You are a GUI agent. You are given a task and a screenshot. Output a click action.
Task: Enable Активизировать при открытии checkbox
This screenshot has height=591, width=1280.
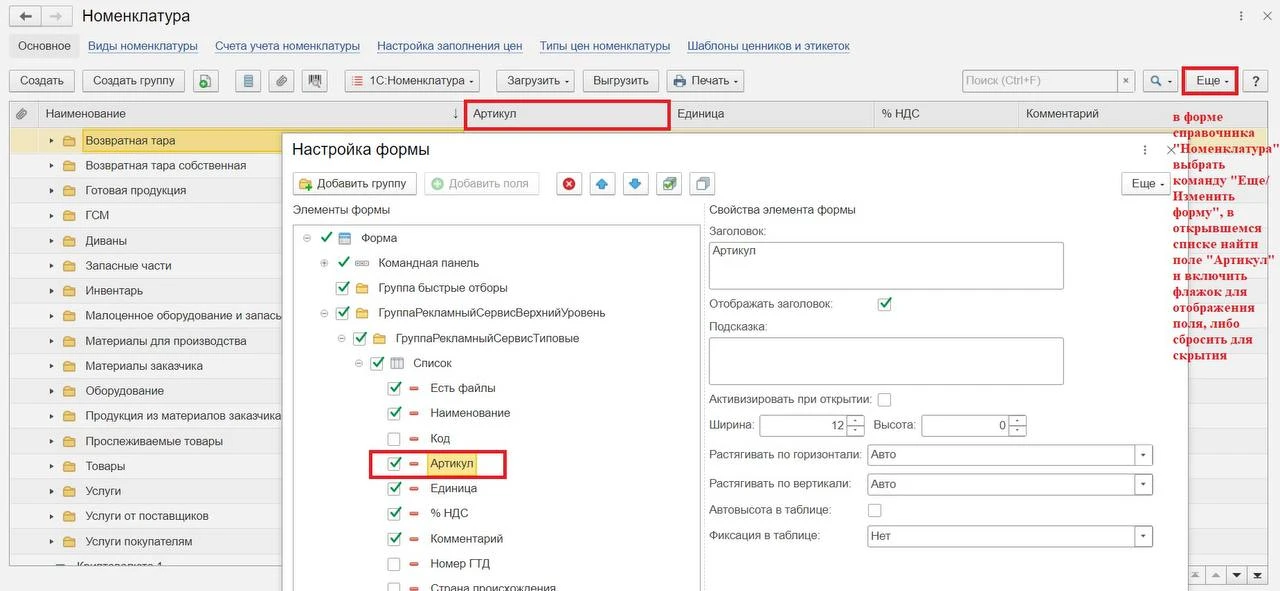pos(884,400)
